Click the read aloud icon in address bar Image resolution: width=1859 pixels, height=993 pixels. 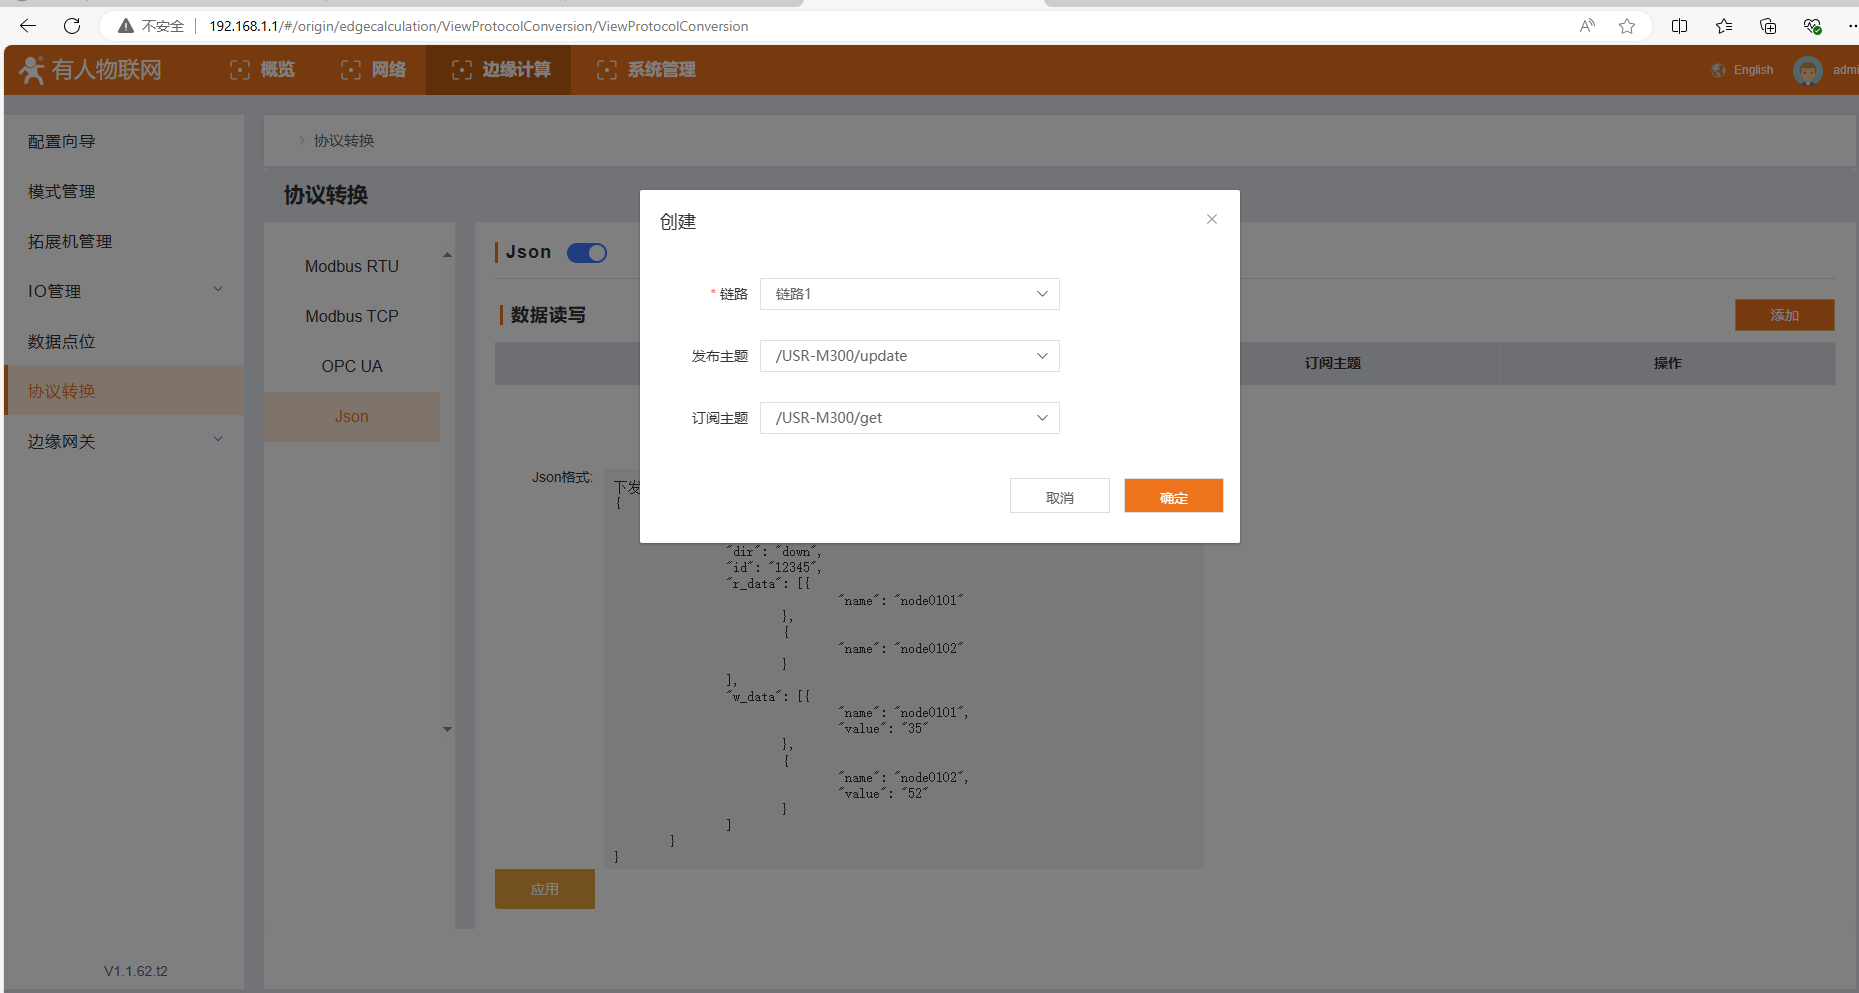(x=1587, y=26)
